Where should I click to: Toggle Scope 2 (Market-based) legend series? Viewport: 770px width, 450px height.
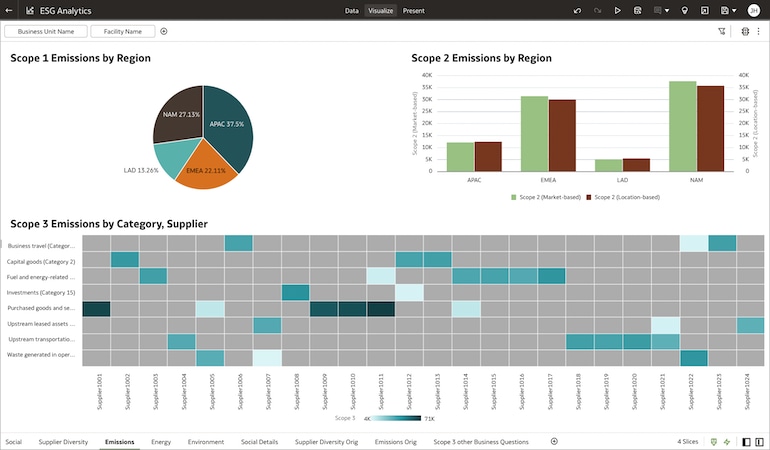click(545, 197)
